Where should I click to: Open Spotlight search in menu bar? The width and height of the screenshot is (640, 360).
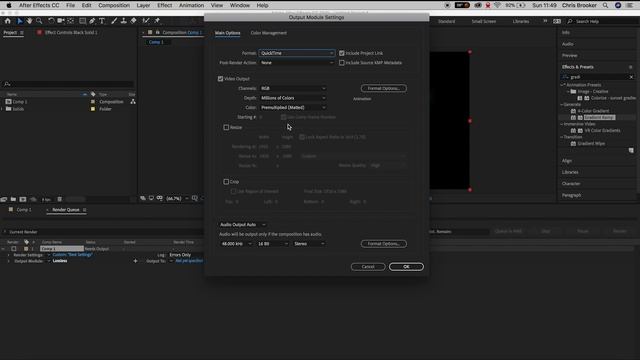tap(605, 5)
